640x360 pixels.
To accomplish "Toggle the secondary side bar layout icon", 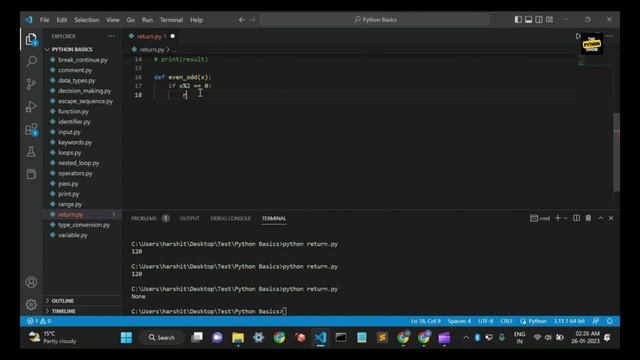I will tap(539, 20).
